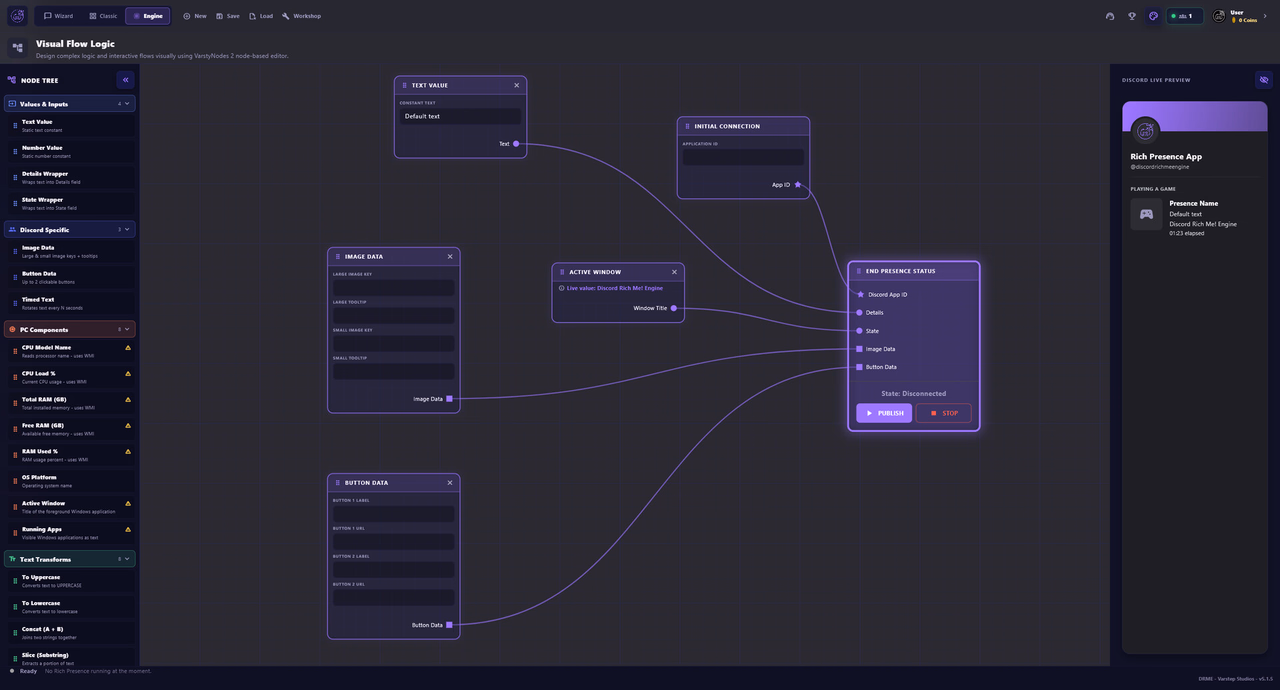This screenshot has width=1280, height=690.
Task: Click the CPU Load % warning icon
Action: pos(128,374)
